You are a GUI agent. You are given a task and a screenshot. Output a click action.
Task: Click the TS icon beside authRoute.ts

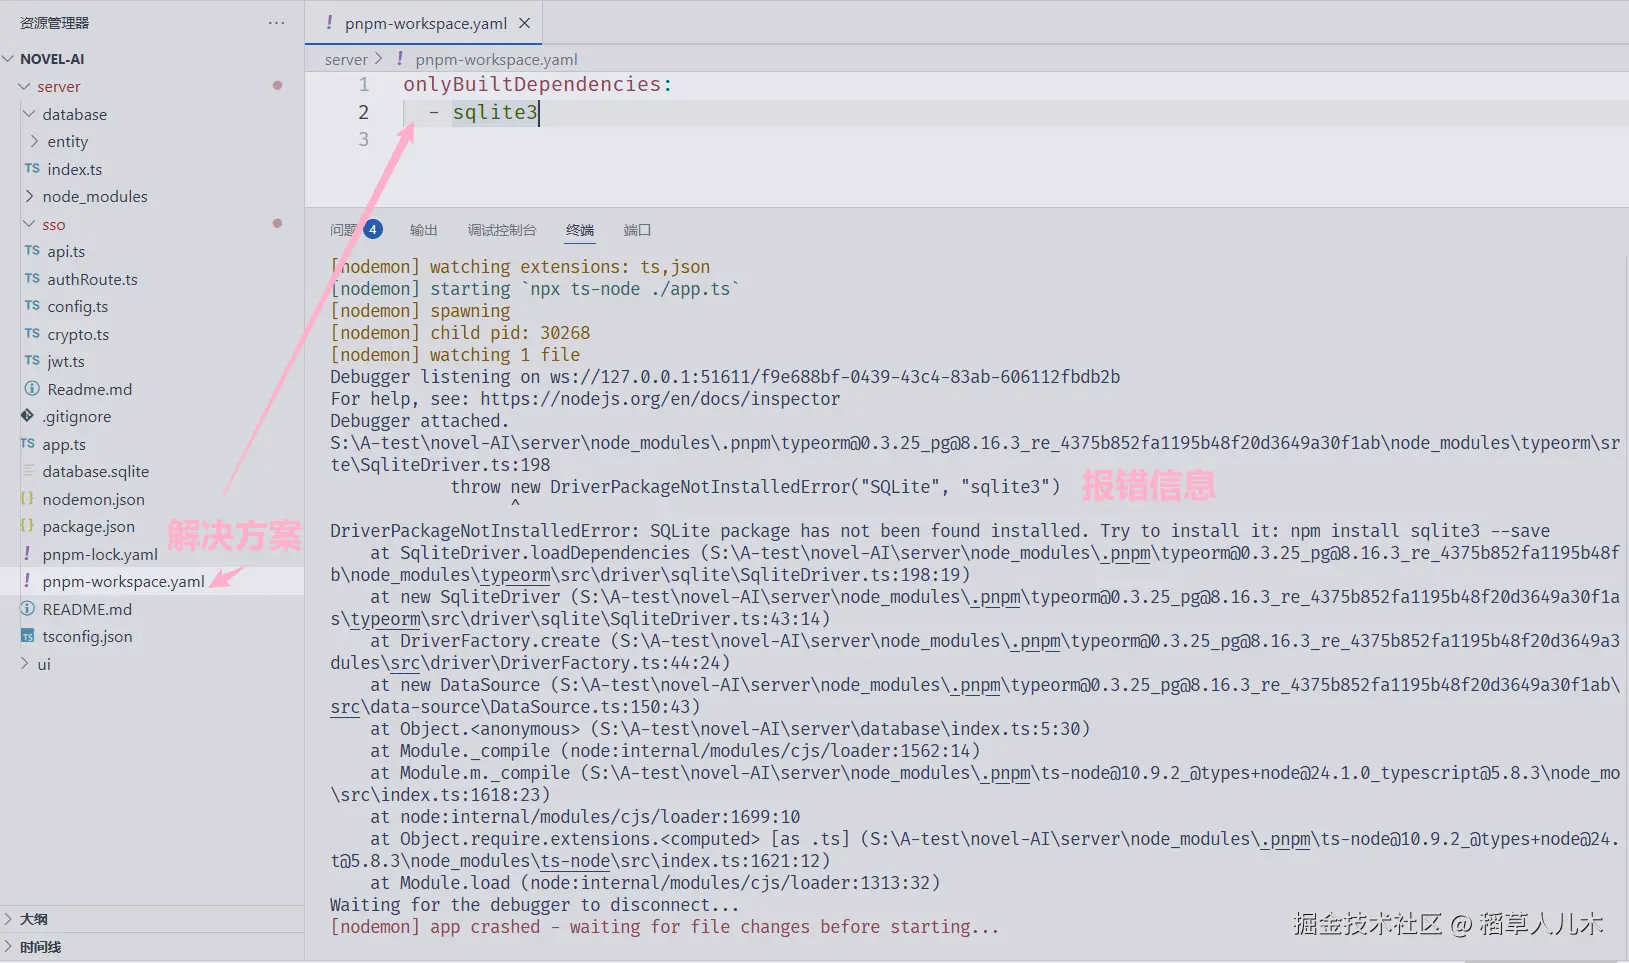coord(33,279)
